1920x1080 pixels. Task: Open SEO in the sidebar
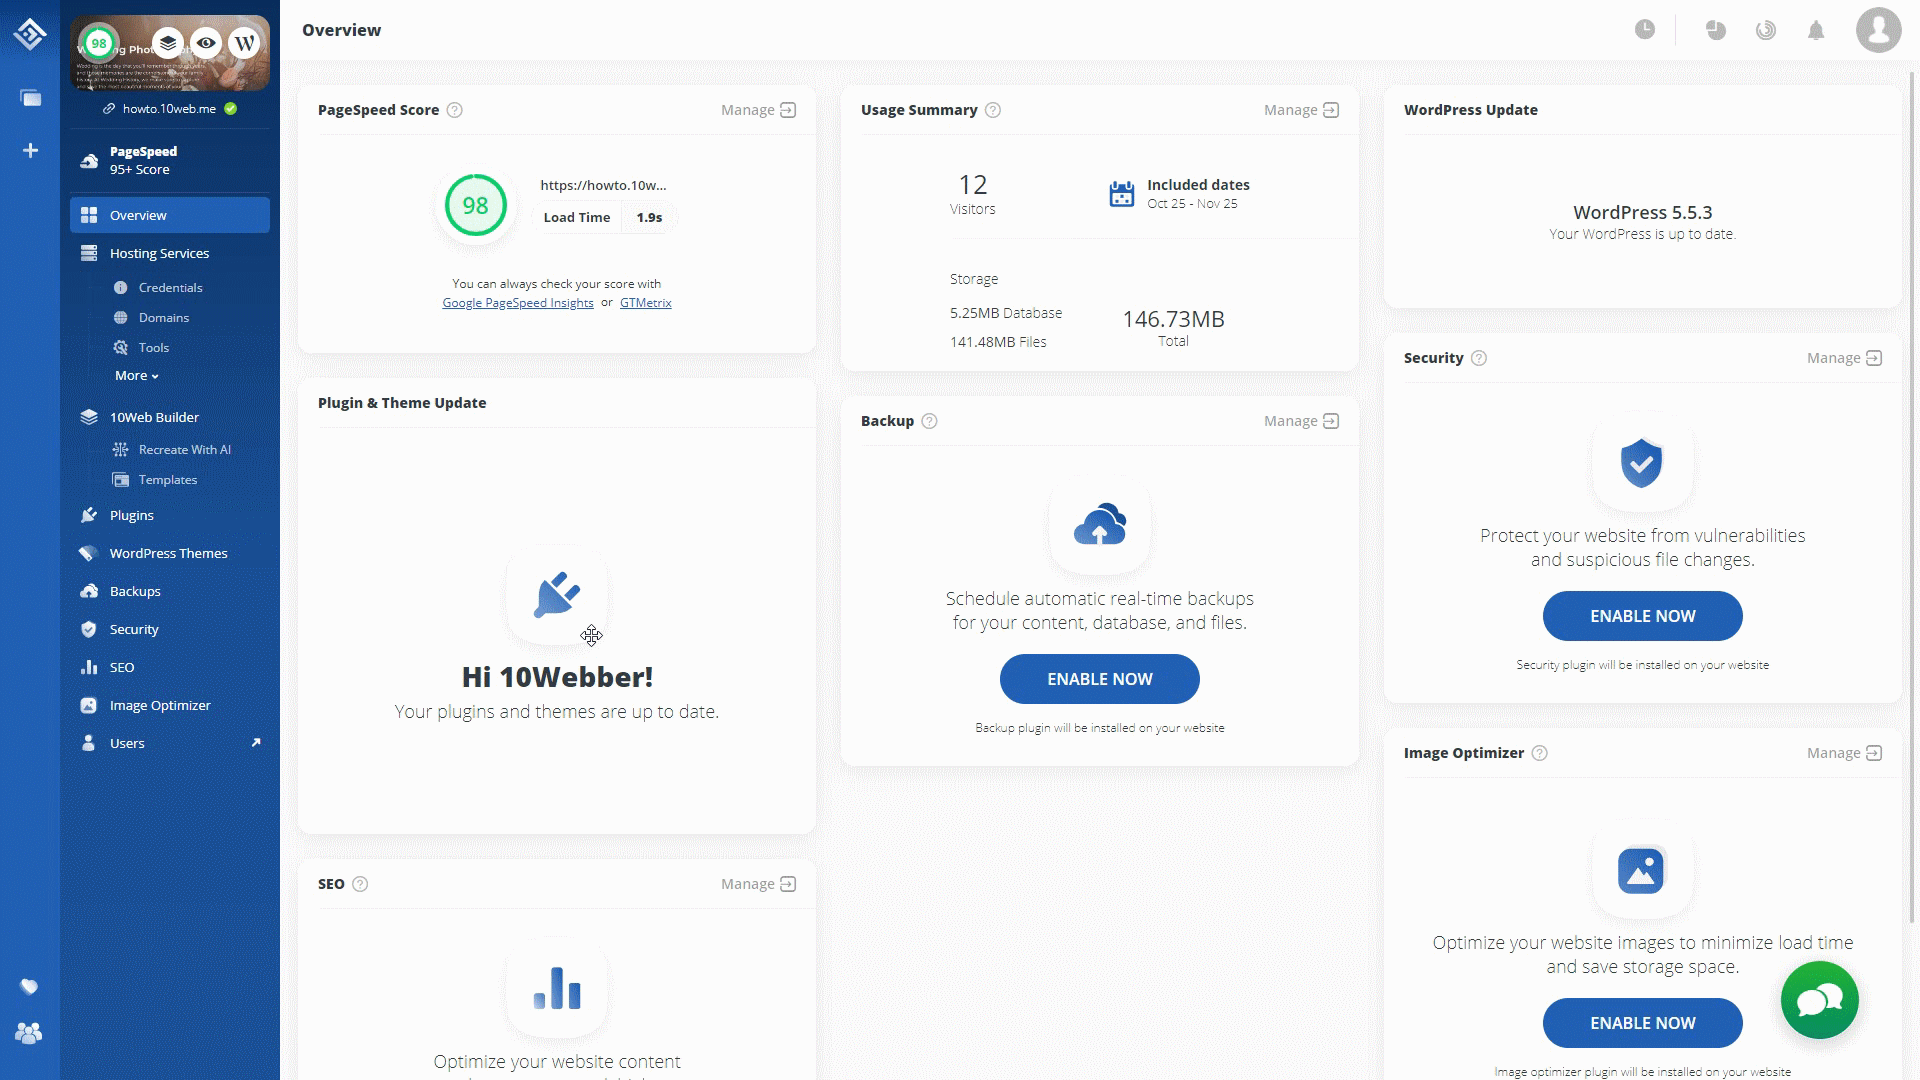[170, 667]
